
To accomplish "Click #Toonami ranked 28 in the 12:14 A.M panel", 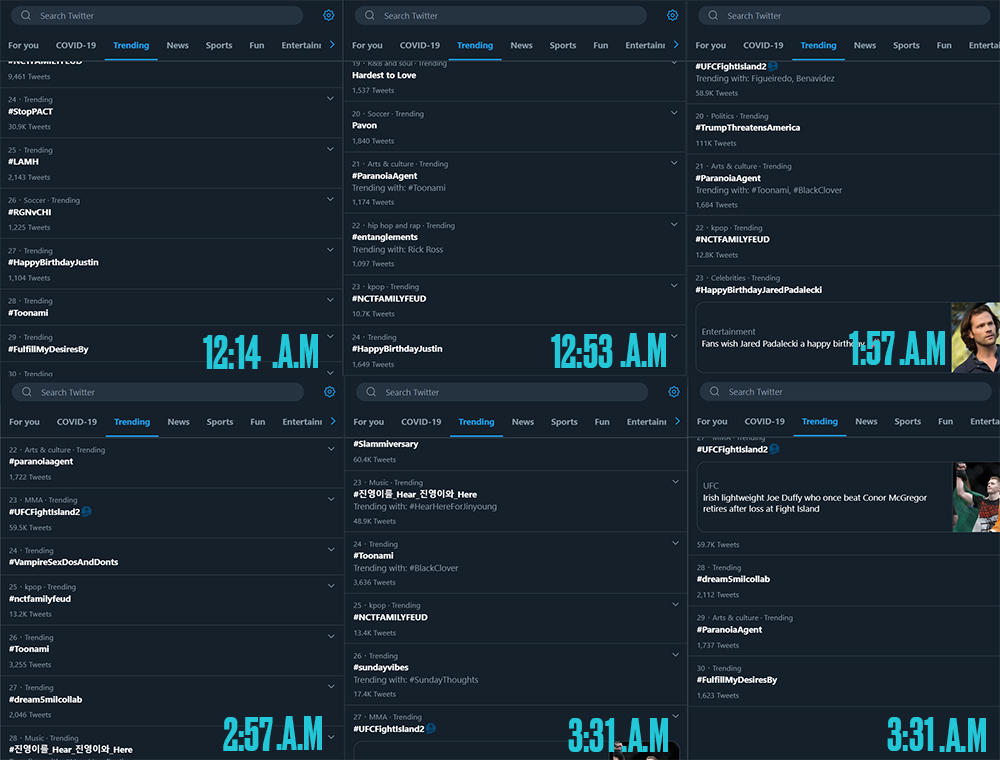I will 28,312.
